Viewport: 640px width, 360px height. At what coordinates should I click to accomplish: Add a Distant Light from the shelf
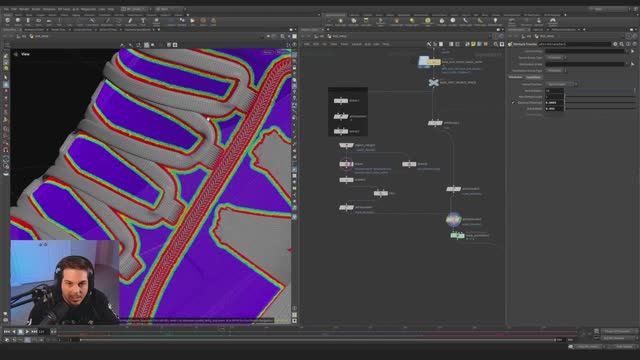412,22
